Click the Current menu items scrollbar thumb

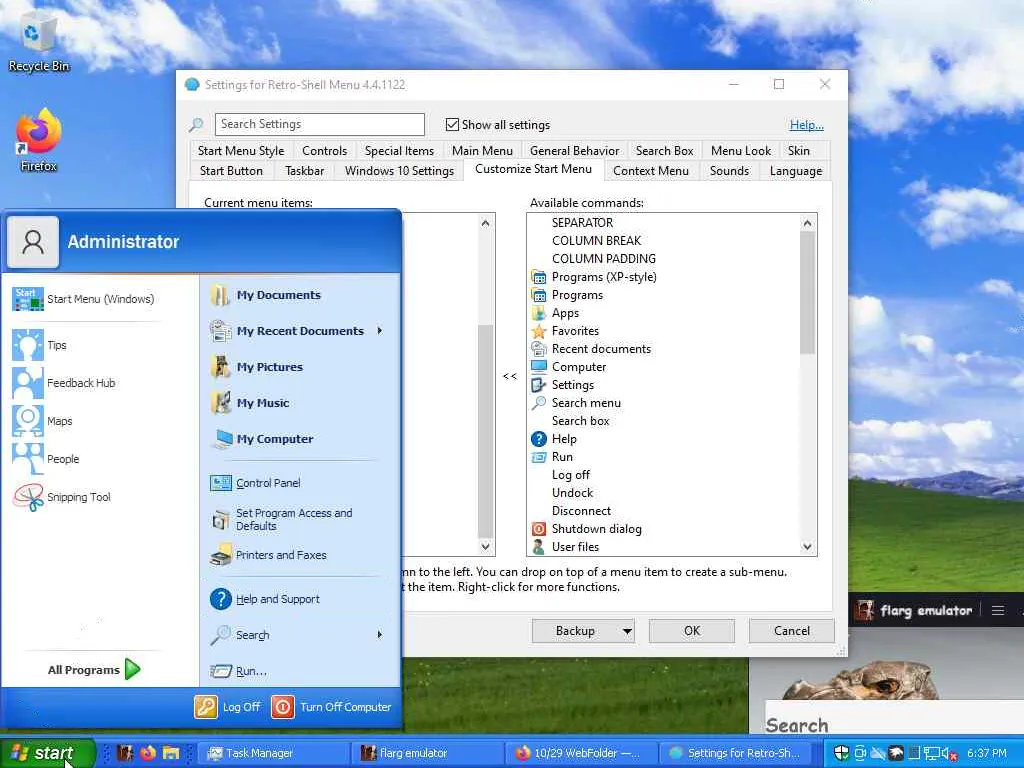pos(485,431)
